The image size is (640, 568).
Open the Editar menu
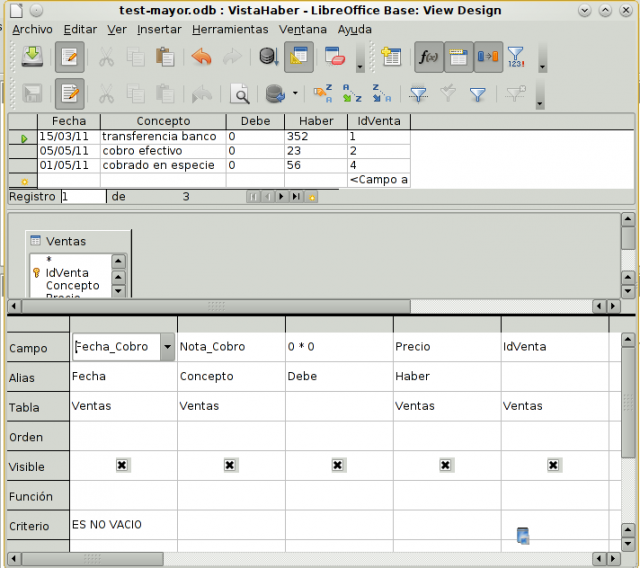coord(80,29)
